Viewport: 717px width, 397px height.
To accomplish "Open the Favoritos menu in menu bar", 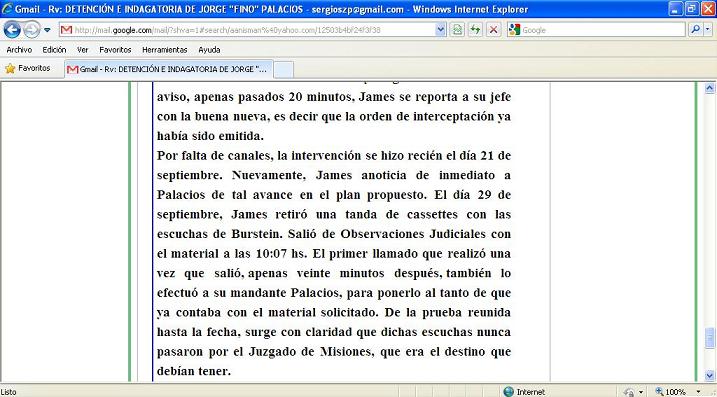I will 115,50.
